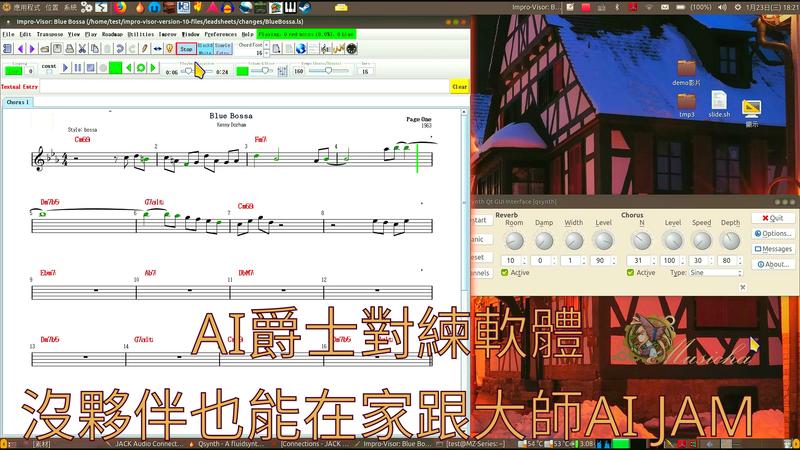The width and height of the screenshot is (800, 450).
Task: Open Qsynth About dialog
Action: [772, 264]
